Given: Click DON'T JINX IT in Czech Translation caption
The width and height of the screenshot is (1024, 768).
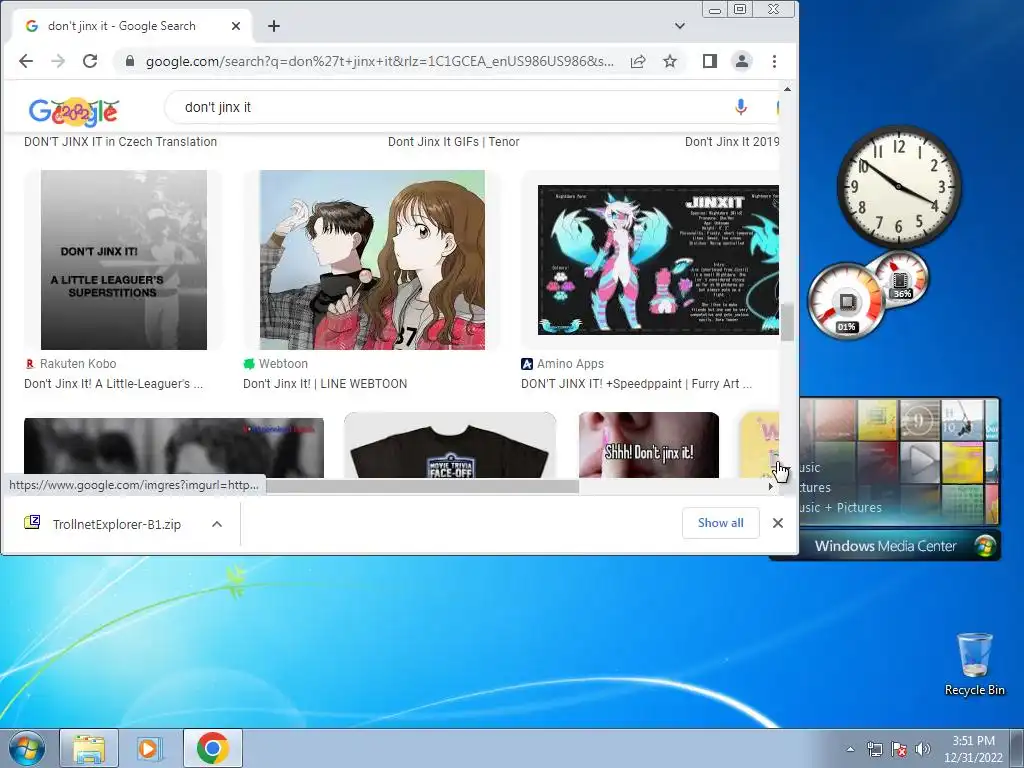Looking at the screenshot, I should (121, 142).
